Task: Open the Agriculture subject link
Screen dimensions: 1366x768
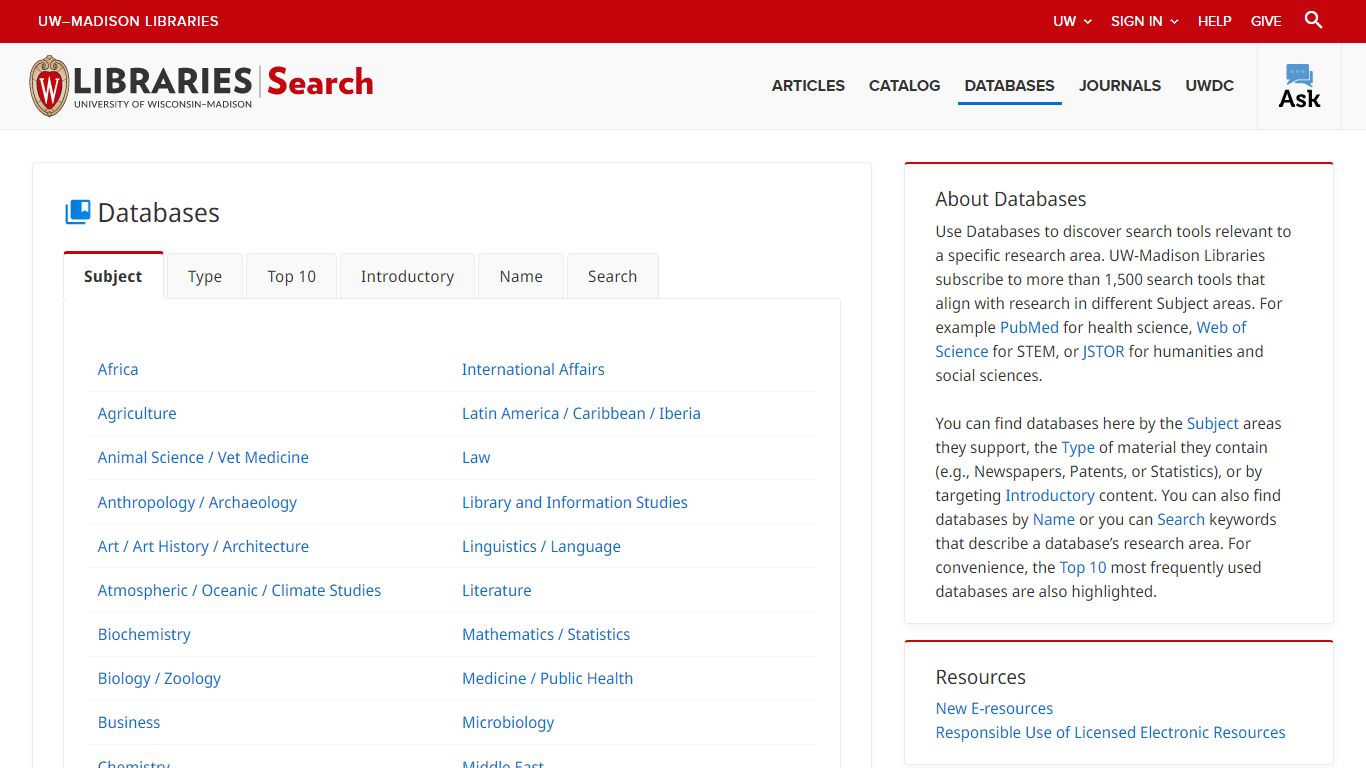Action: 137,413
